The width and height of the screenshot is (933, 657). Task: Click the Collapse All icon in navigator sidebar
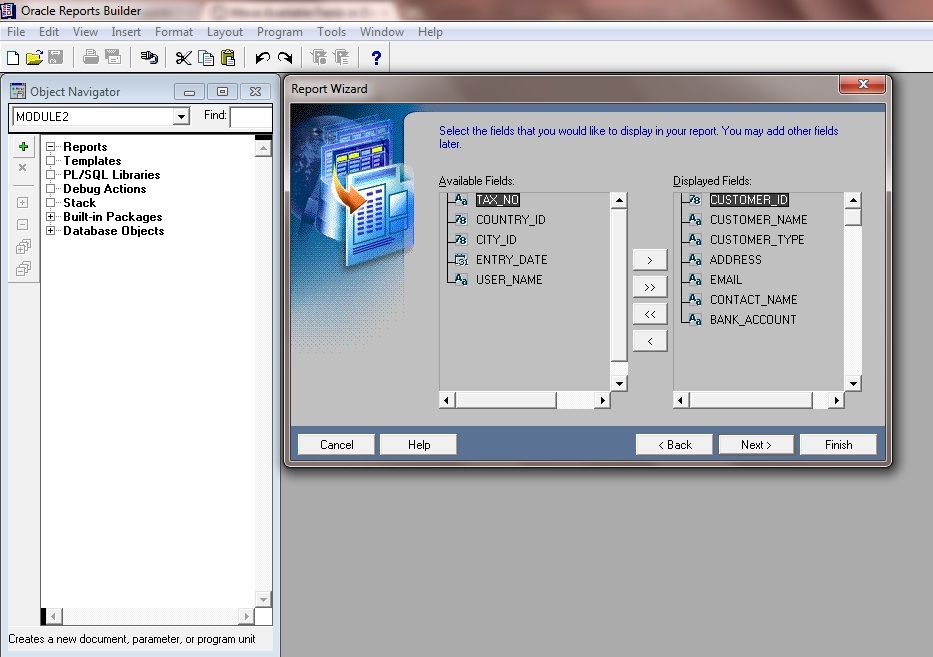pyautogui.click(x=23, y=268)
